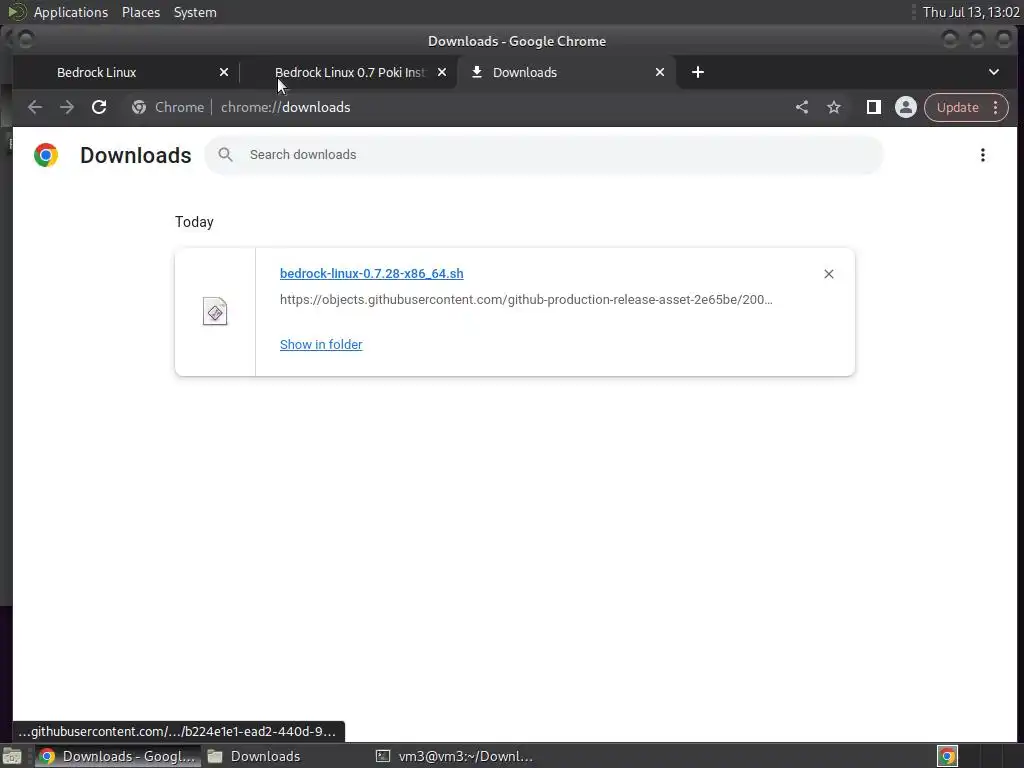Click the Chrome tray icon in bottom panel
1024x768 pixels.
(947, 756)
